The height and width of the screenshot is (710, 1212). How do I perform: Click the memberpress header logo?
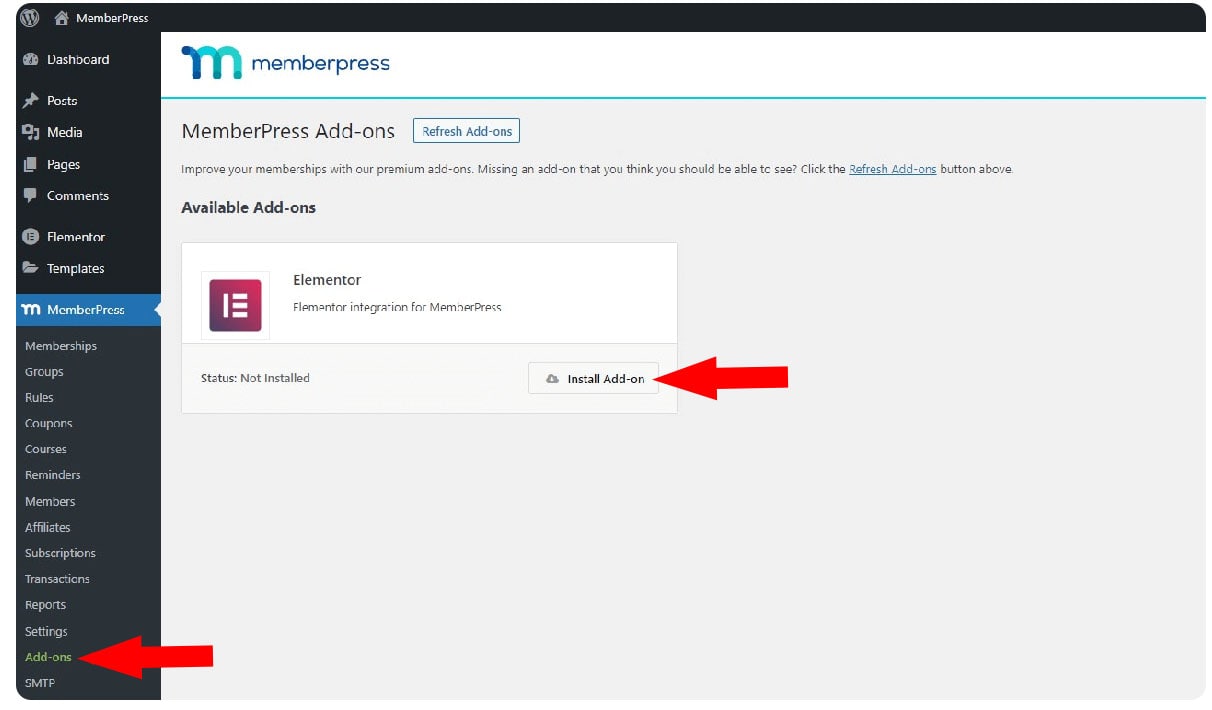pyautogui.click(x=286, y=64)
